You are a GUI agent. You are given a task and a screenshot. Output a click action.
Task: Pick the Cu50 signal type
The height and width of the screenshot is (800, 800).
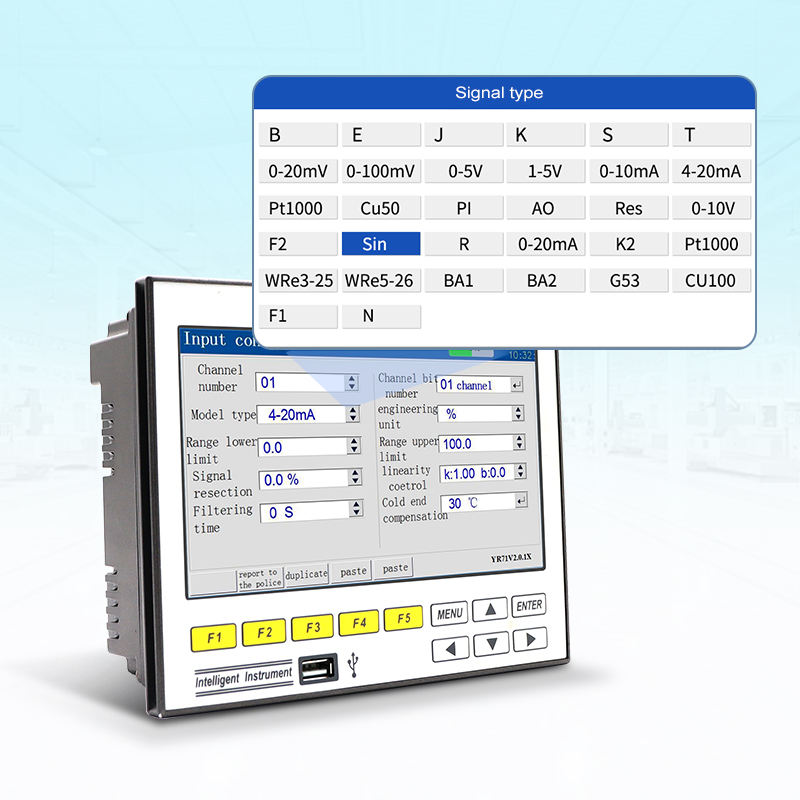(x=381, y=208)
